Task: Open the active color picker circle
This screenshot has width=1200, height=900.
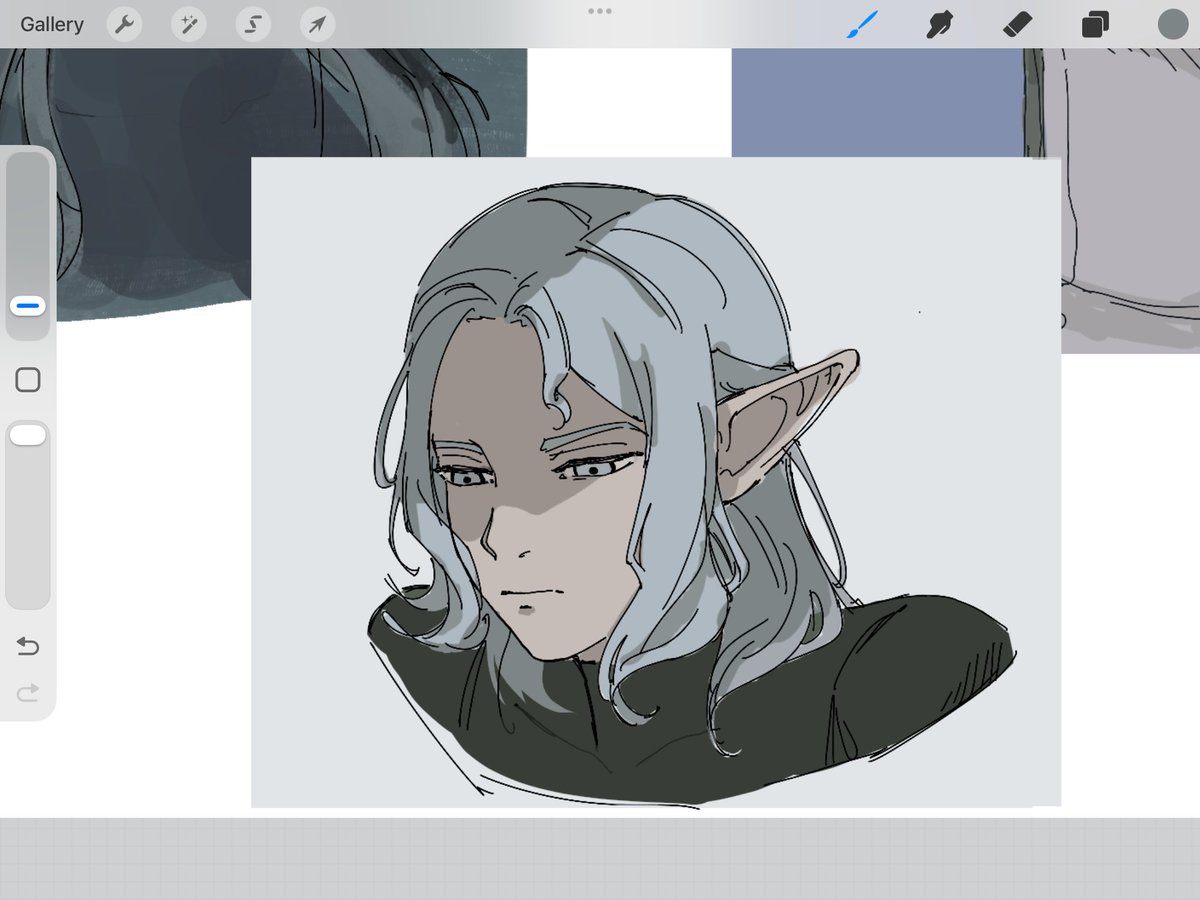Action: tap(1172, 24)
